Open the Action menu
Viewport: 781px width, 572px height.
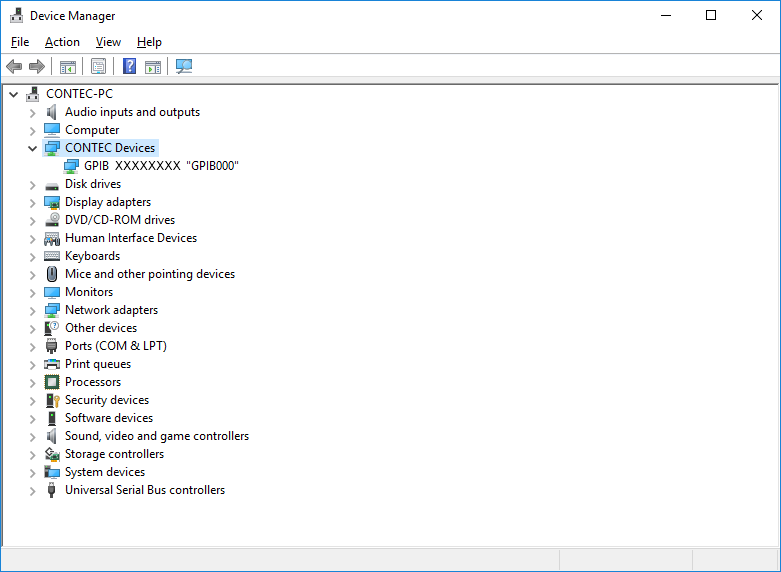click(x=62, y=42)
